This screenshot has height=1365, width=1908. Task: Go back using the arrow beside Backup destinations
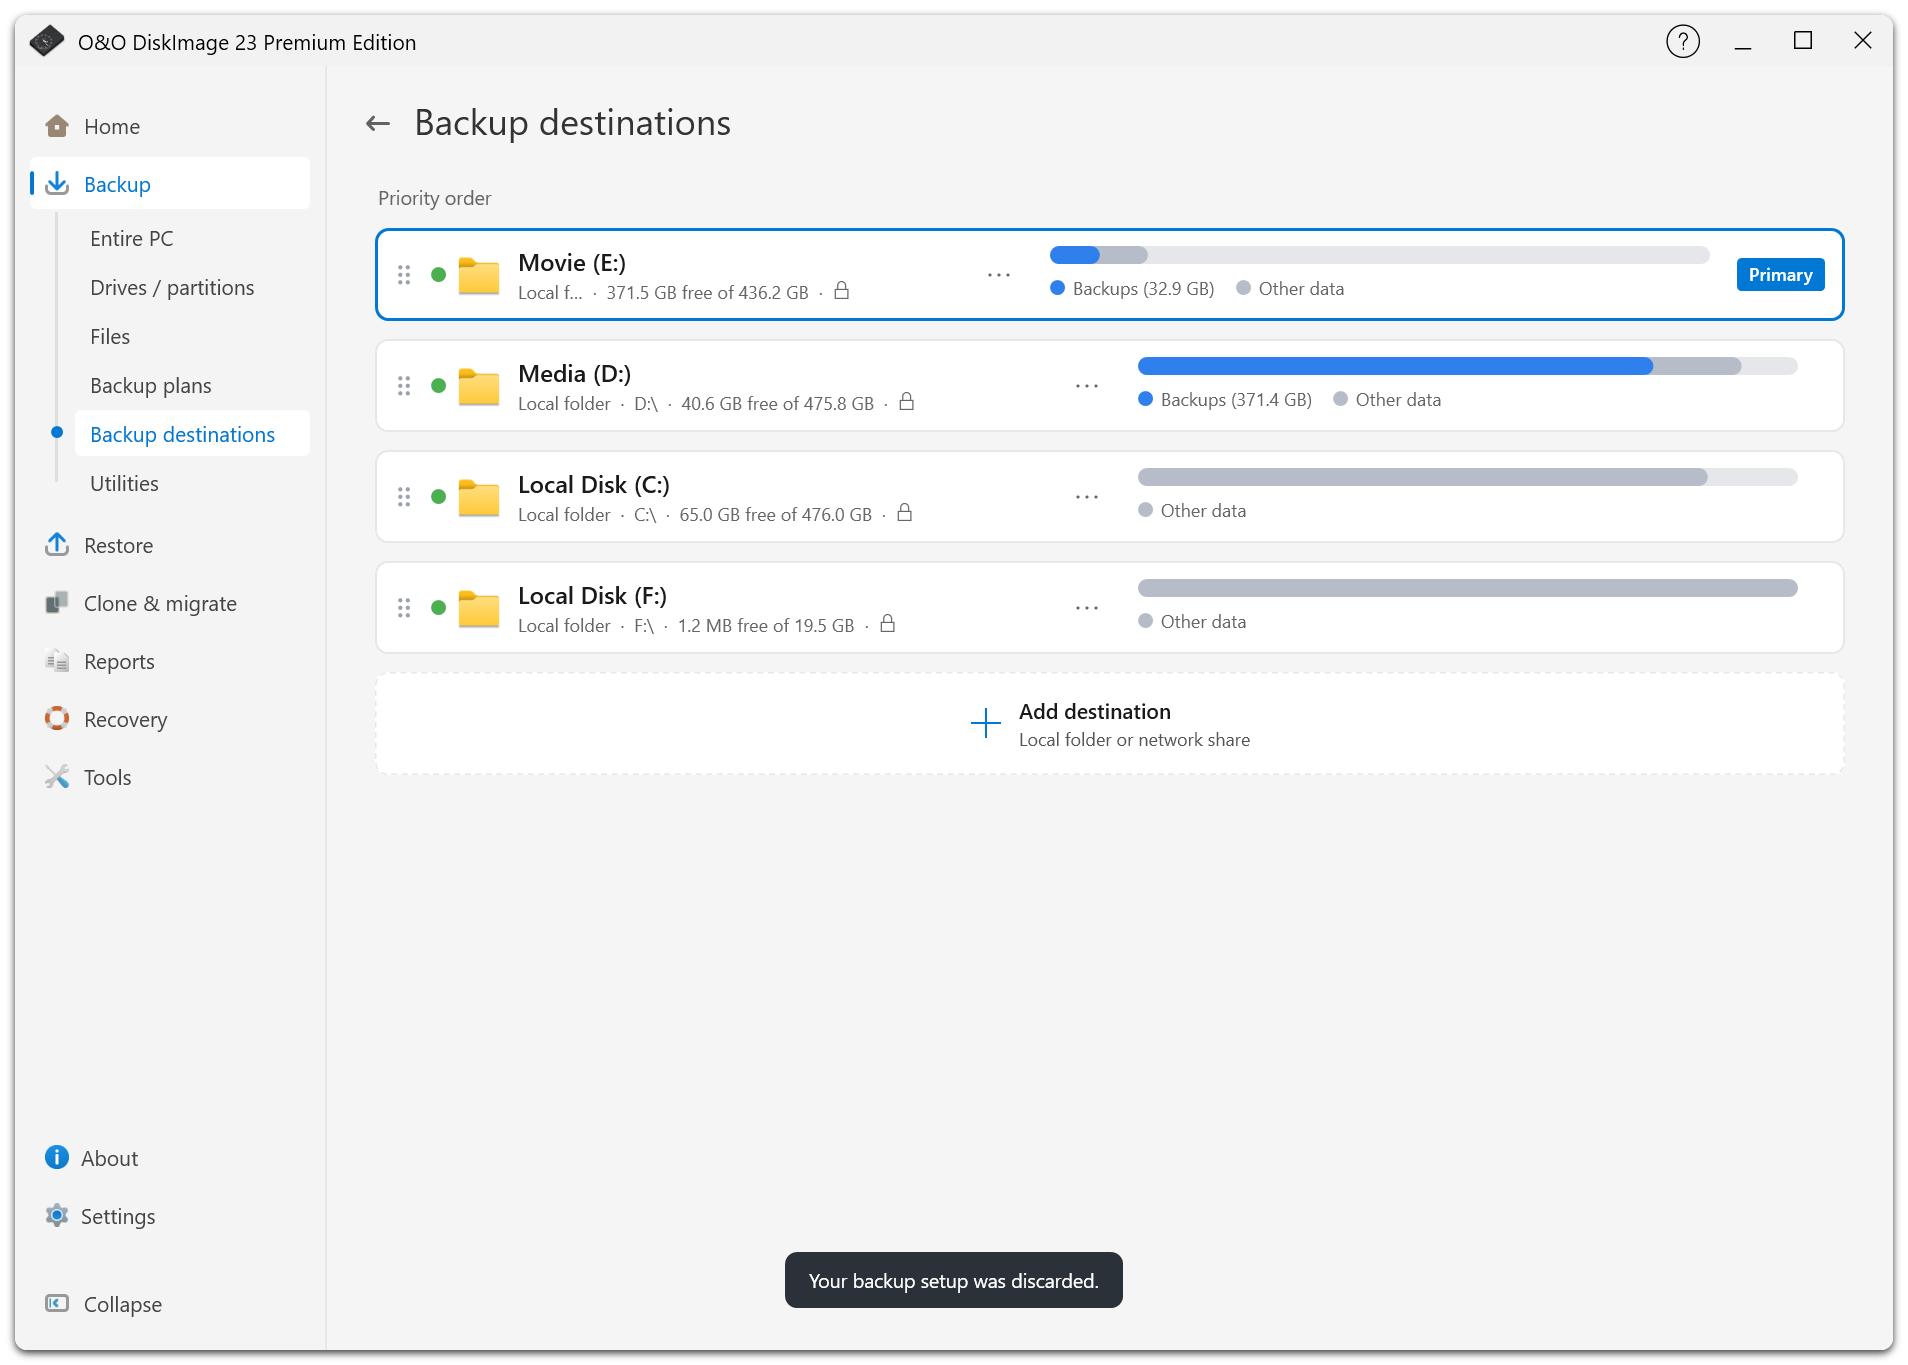tap(378, 124)
